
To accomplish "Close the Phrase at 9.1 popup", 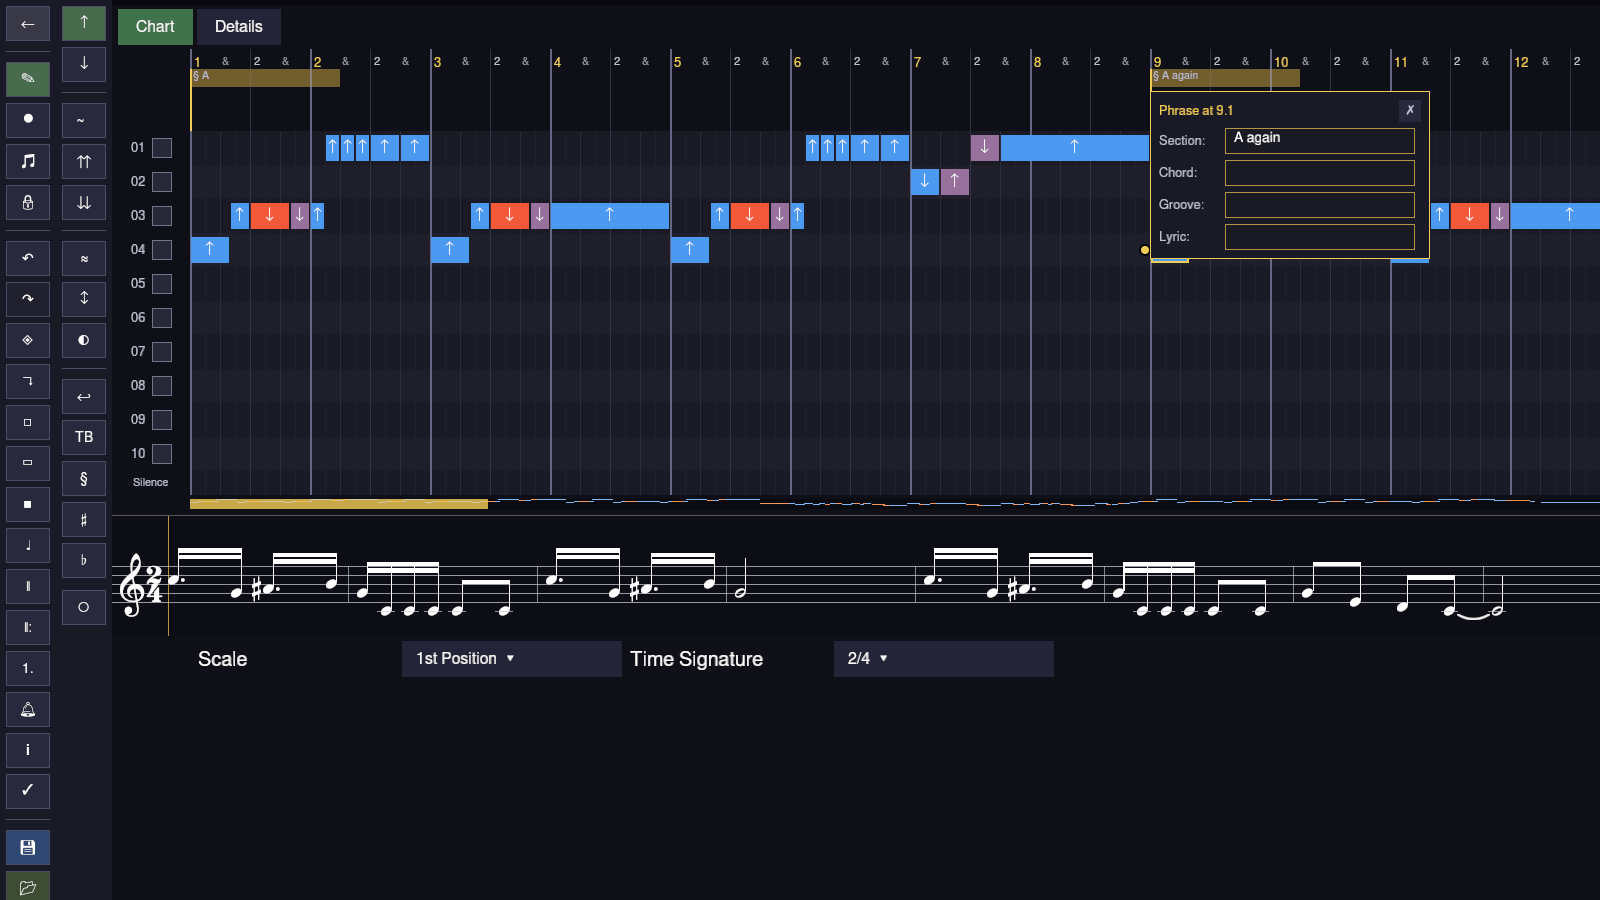I will 1410,110.
